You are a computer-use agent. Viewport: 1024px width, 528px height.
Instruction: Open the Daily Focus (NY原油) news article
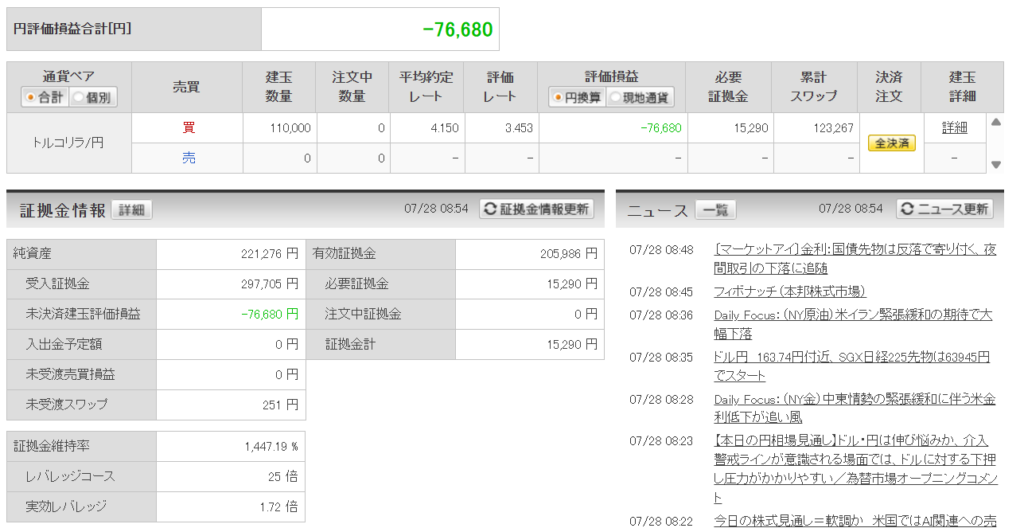click(853, 324)
